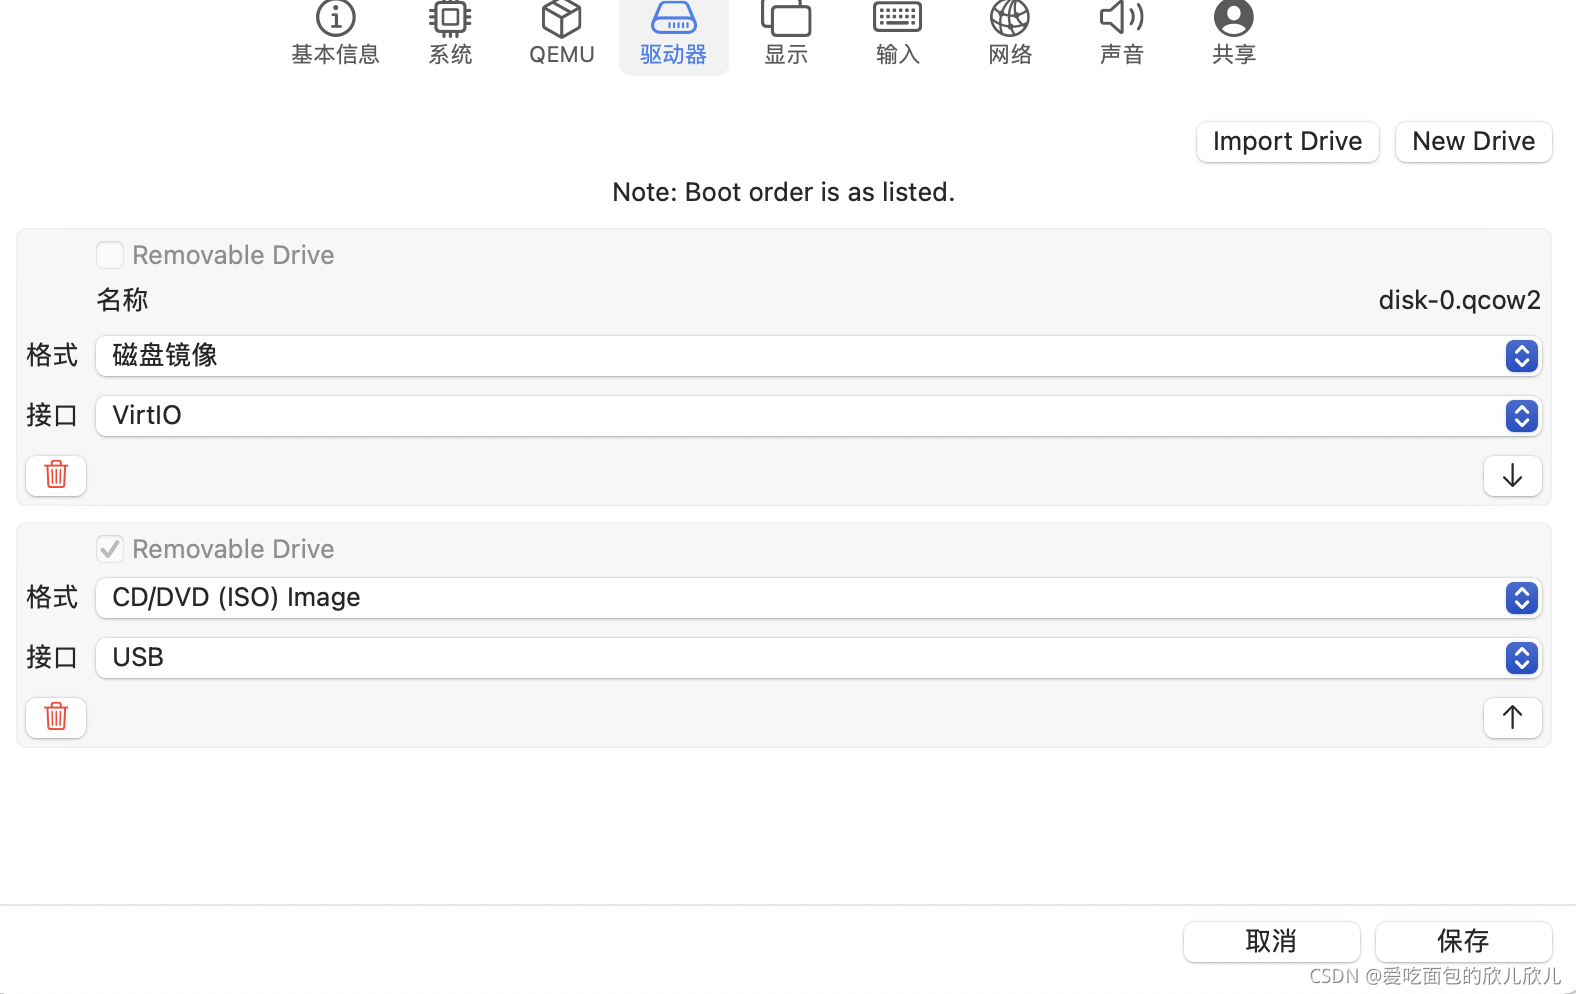The width and height of the screenshot is (1576, 994).
Task: Click the Import Drive button
Action: point(1288,142)
